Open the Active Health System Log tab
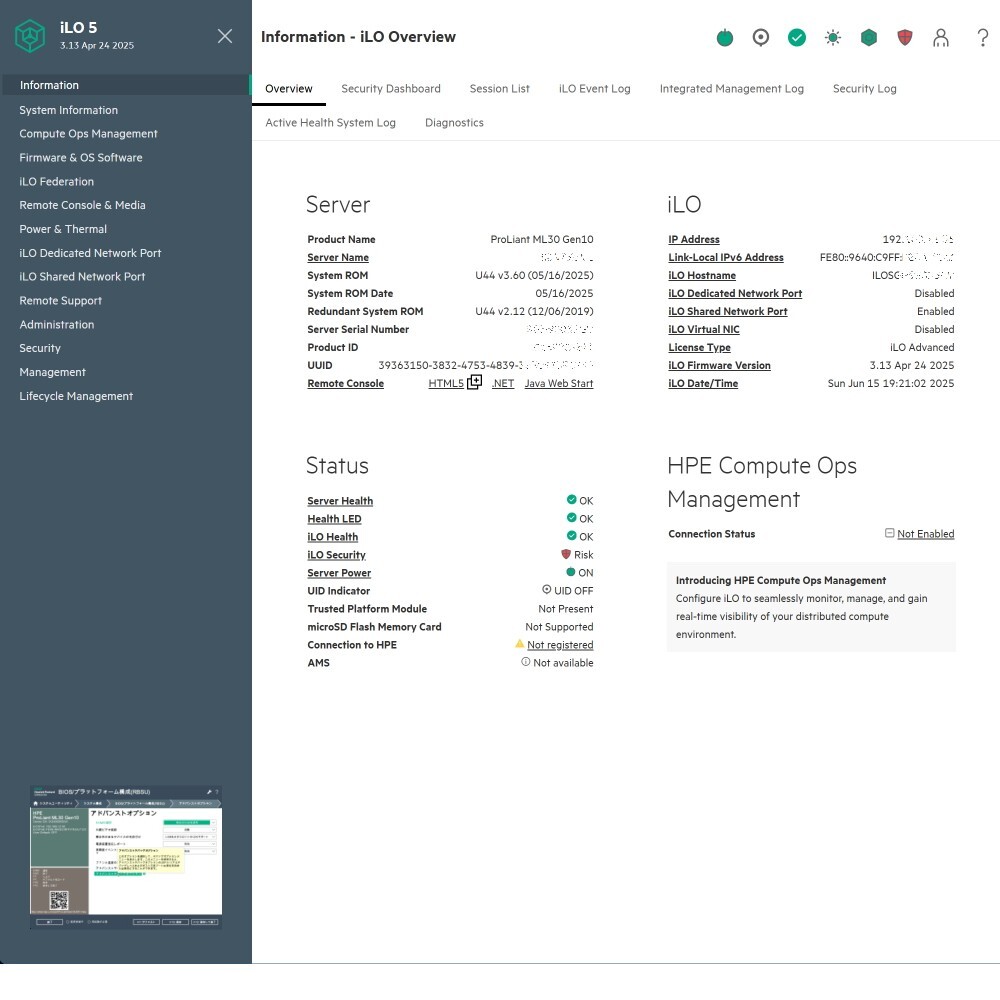The height and width of the screenshot is (1000, 1000). 330,123
